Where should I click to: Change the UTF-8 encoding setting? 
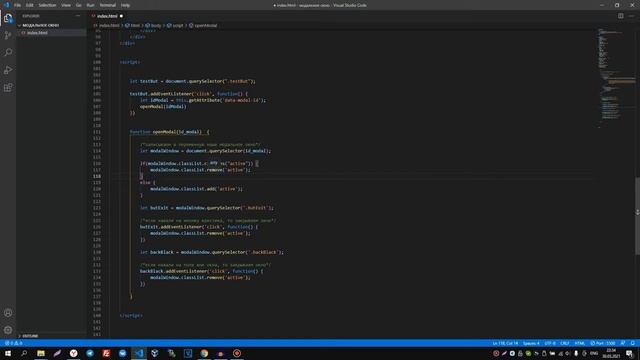point(550,343)
